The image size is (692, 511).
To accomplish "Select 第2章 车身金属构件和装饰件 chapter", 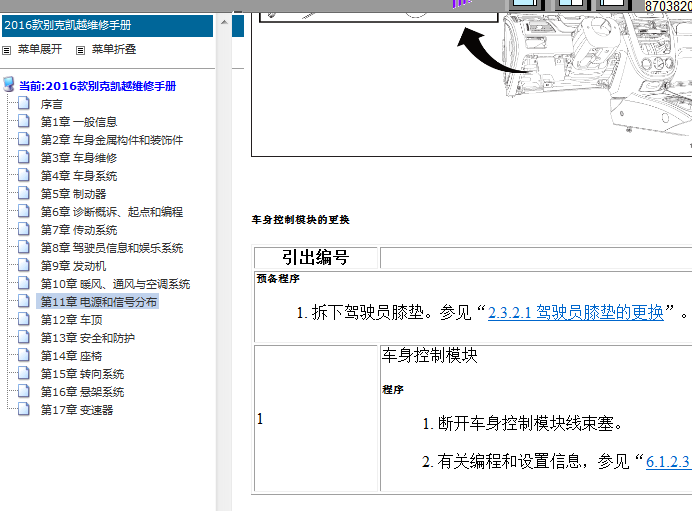I will click(x=112, y=140).
